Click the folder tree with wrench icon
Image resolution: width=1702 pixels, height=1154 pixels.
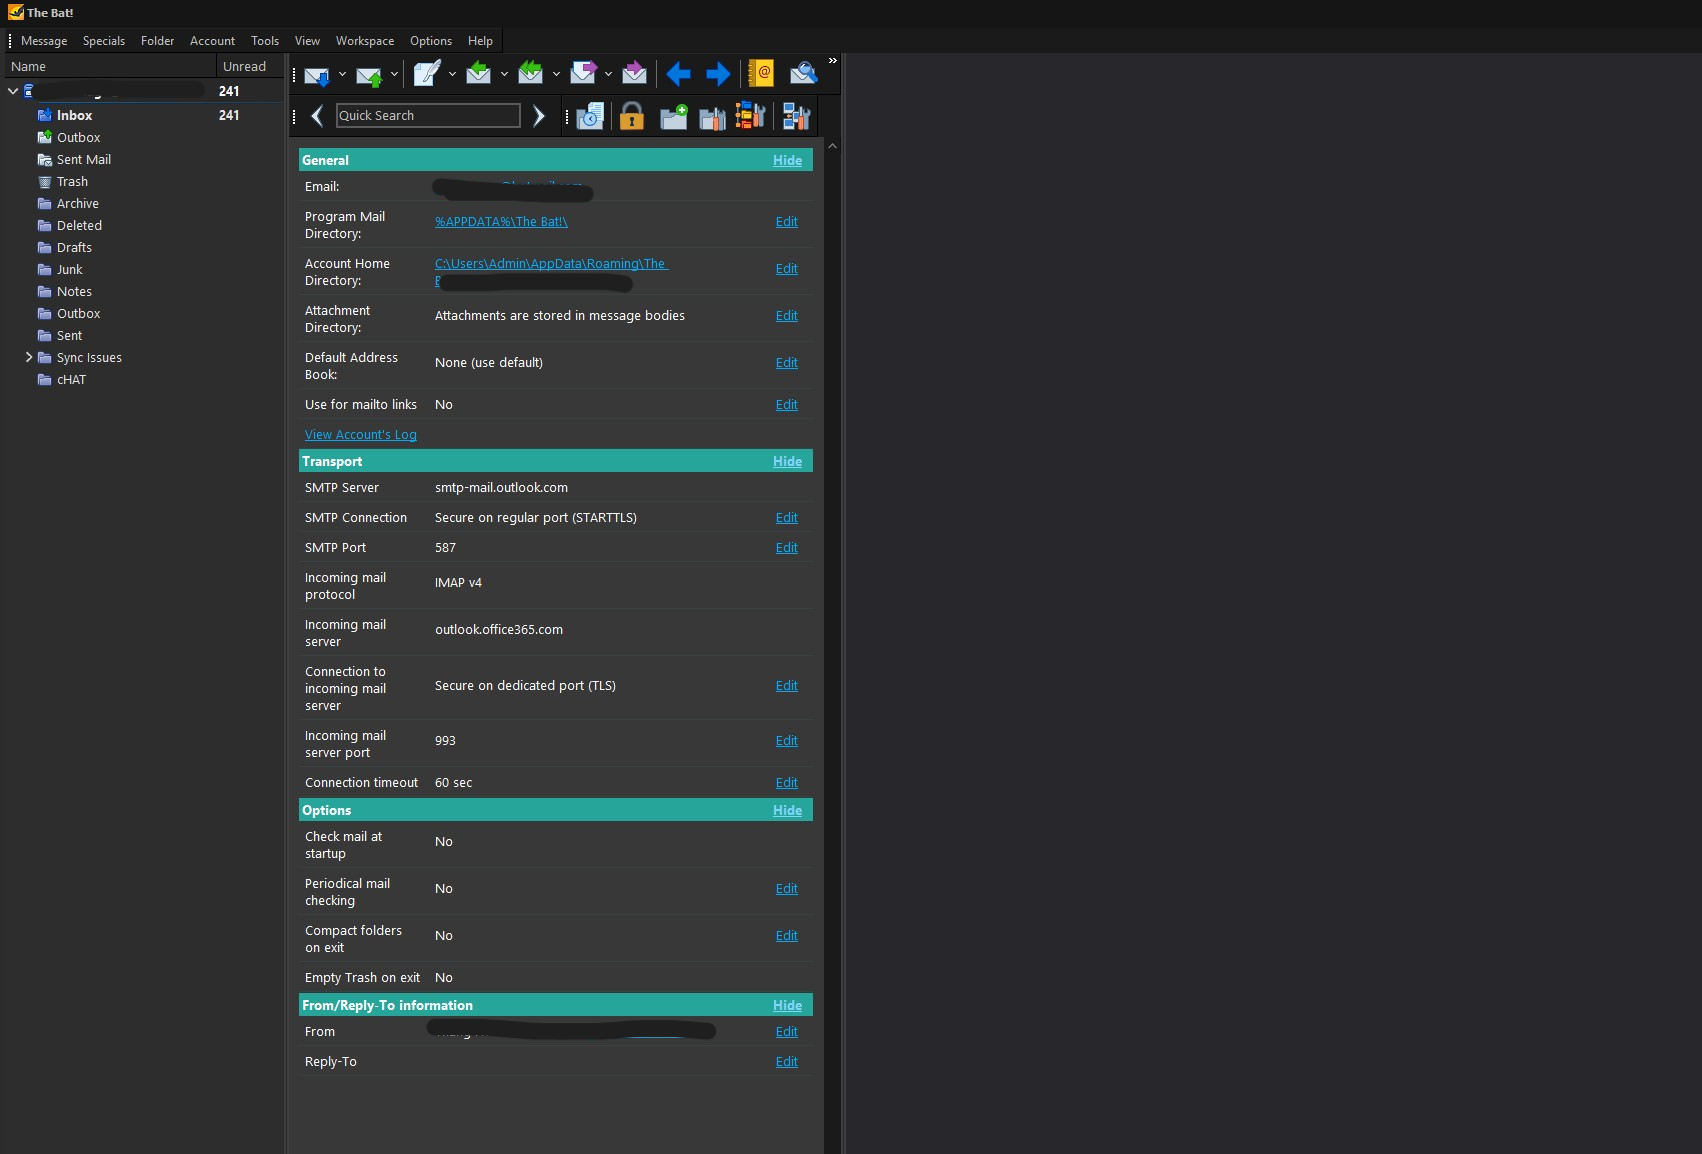pyautogui.click(x=750, y=116)
